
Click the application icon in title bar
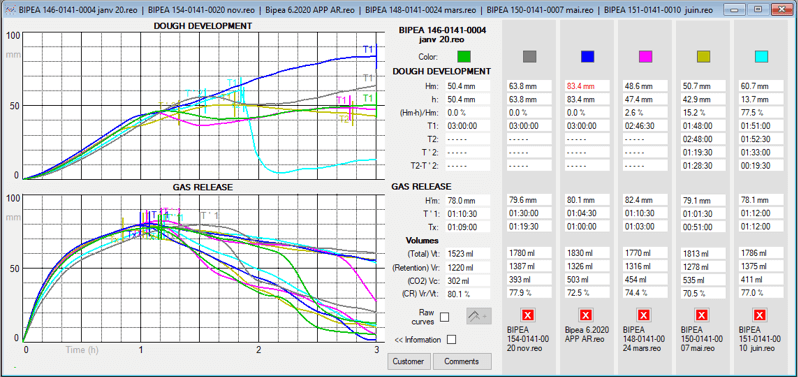[9, 9]
